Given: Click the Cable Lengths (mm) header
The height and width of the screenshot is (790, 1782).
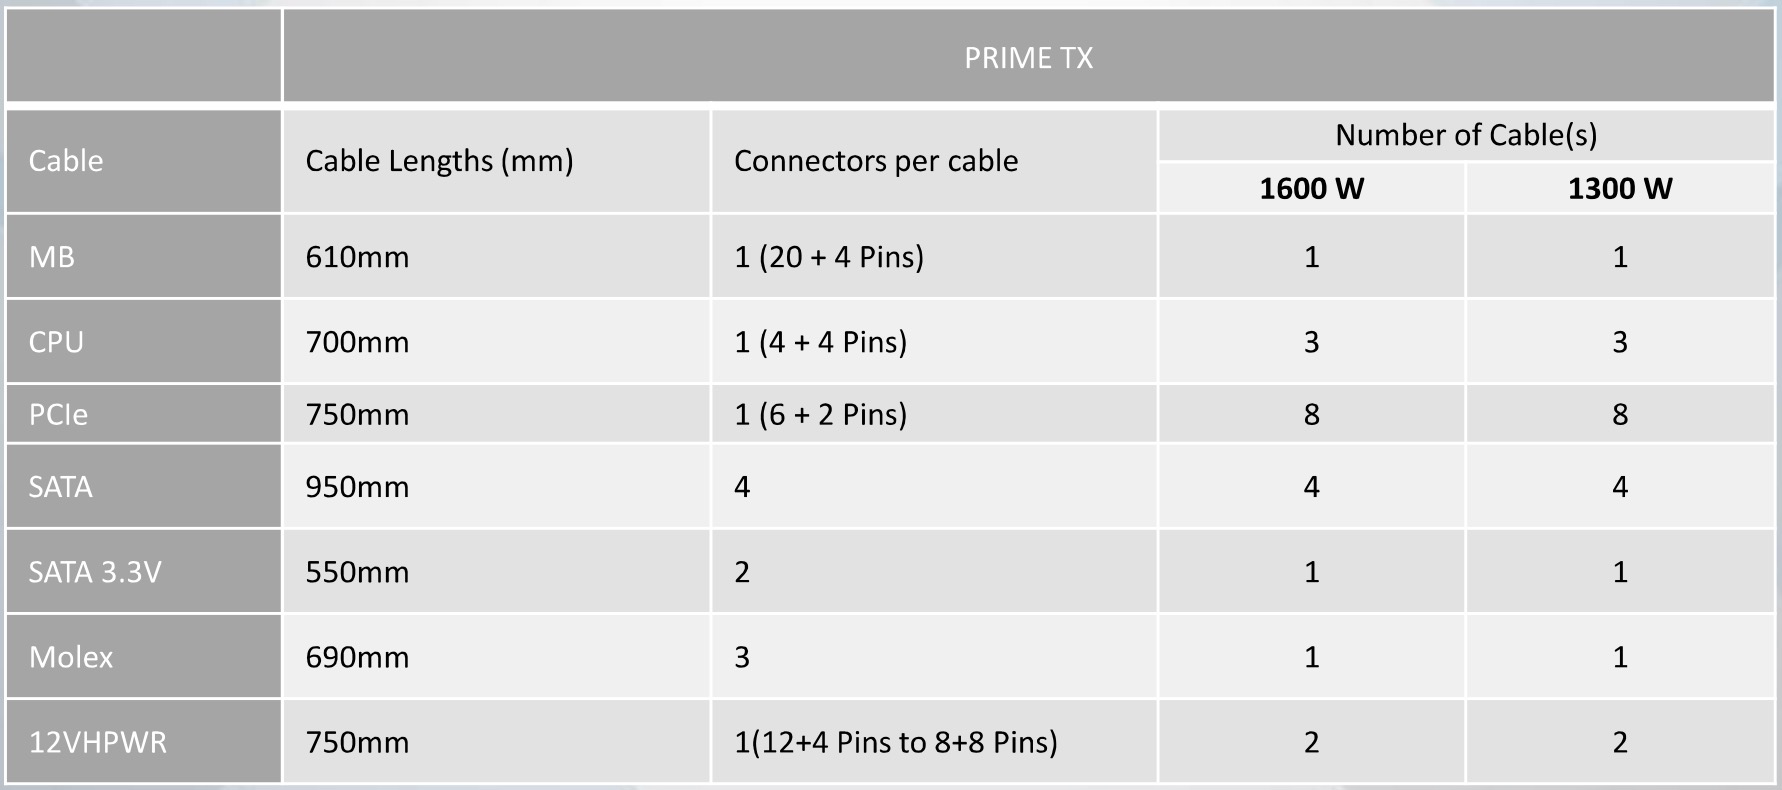Looking at the screenshot, I should point(439,161).
